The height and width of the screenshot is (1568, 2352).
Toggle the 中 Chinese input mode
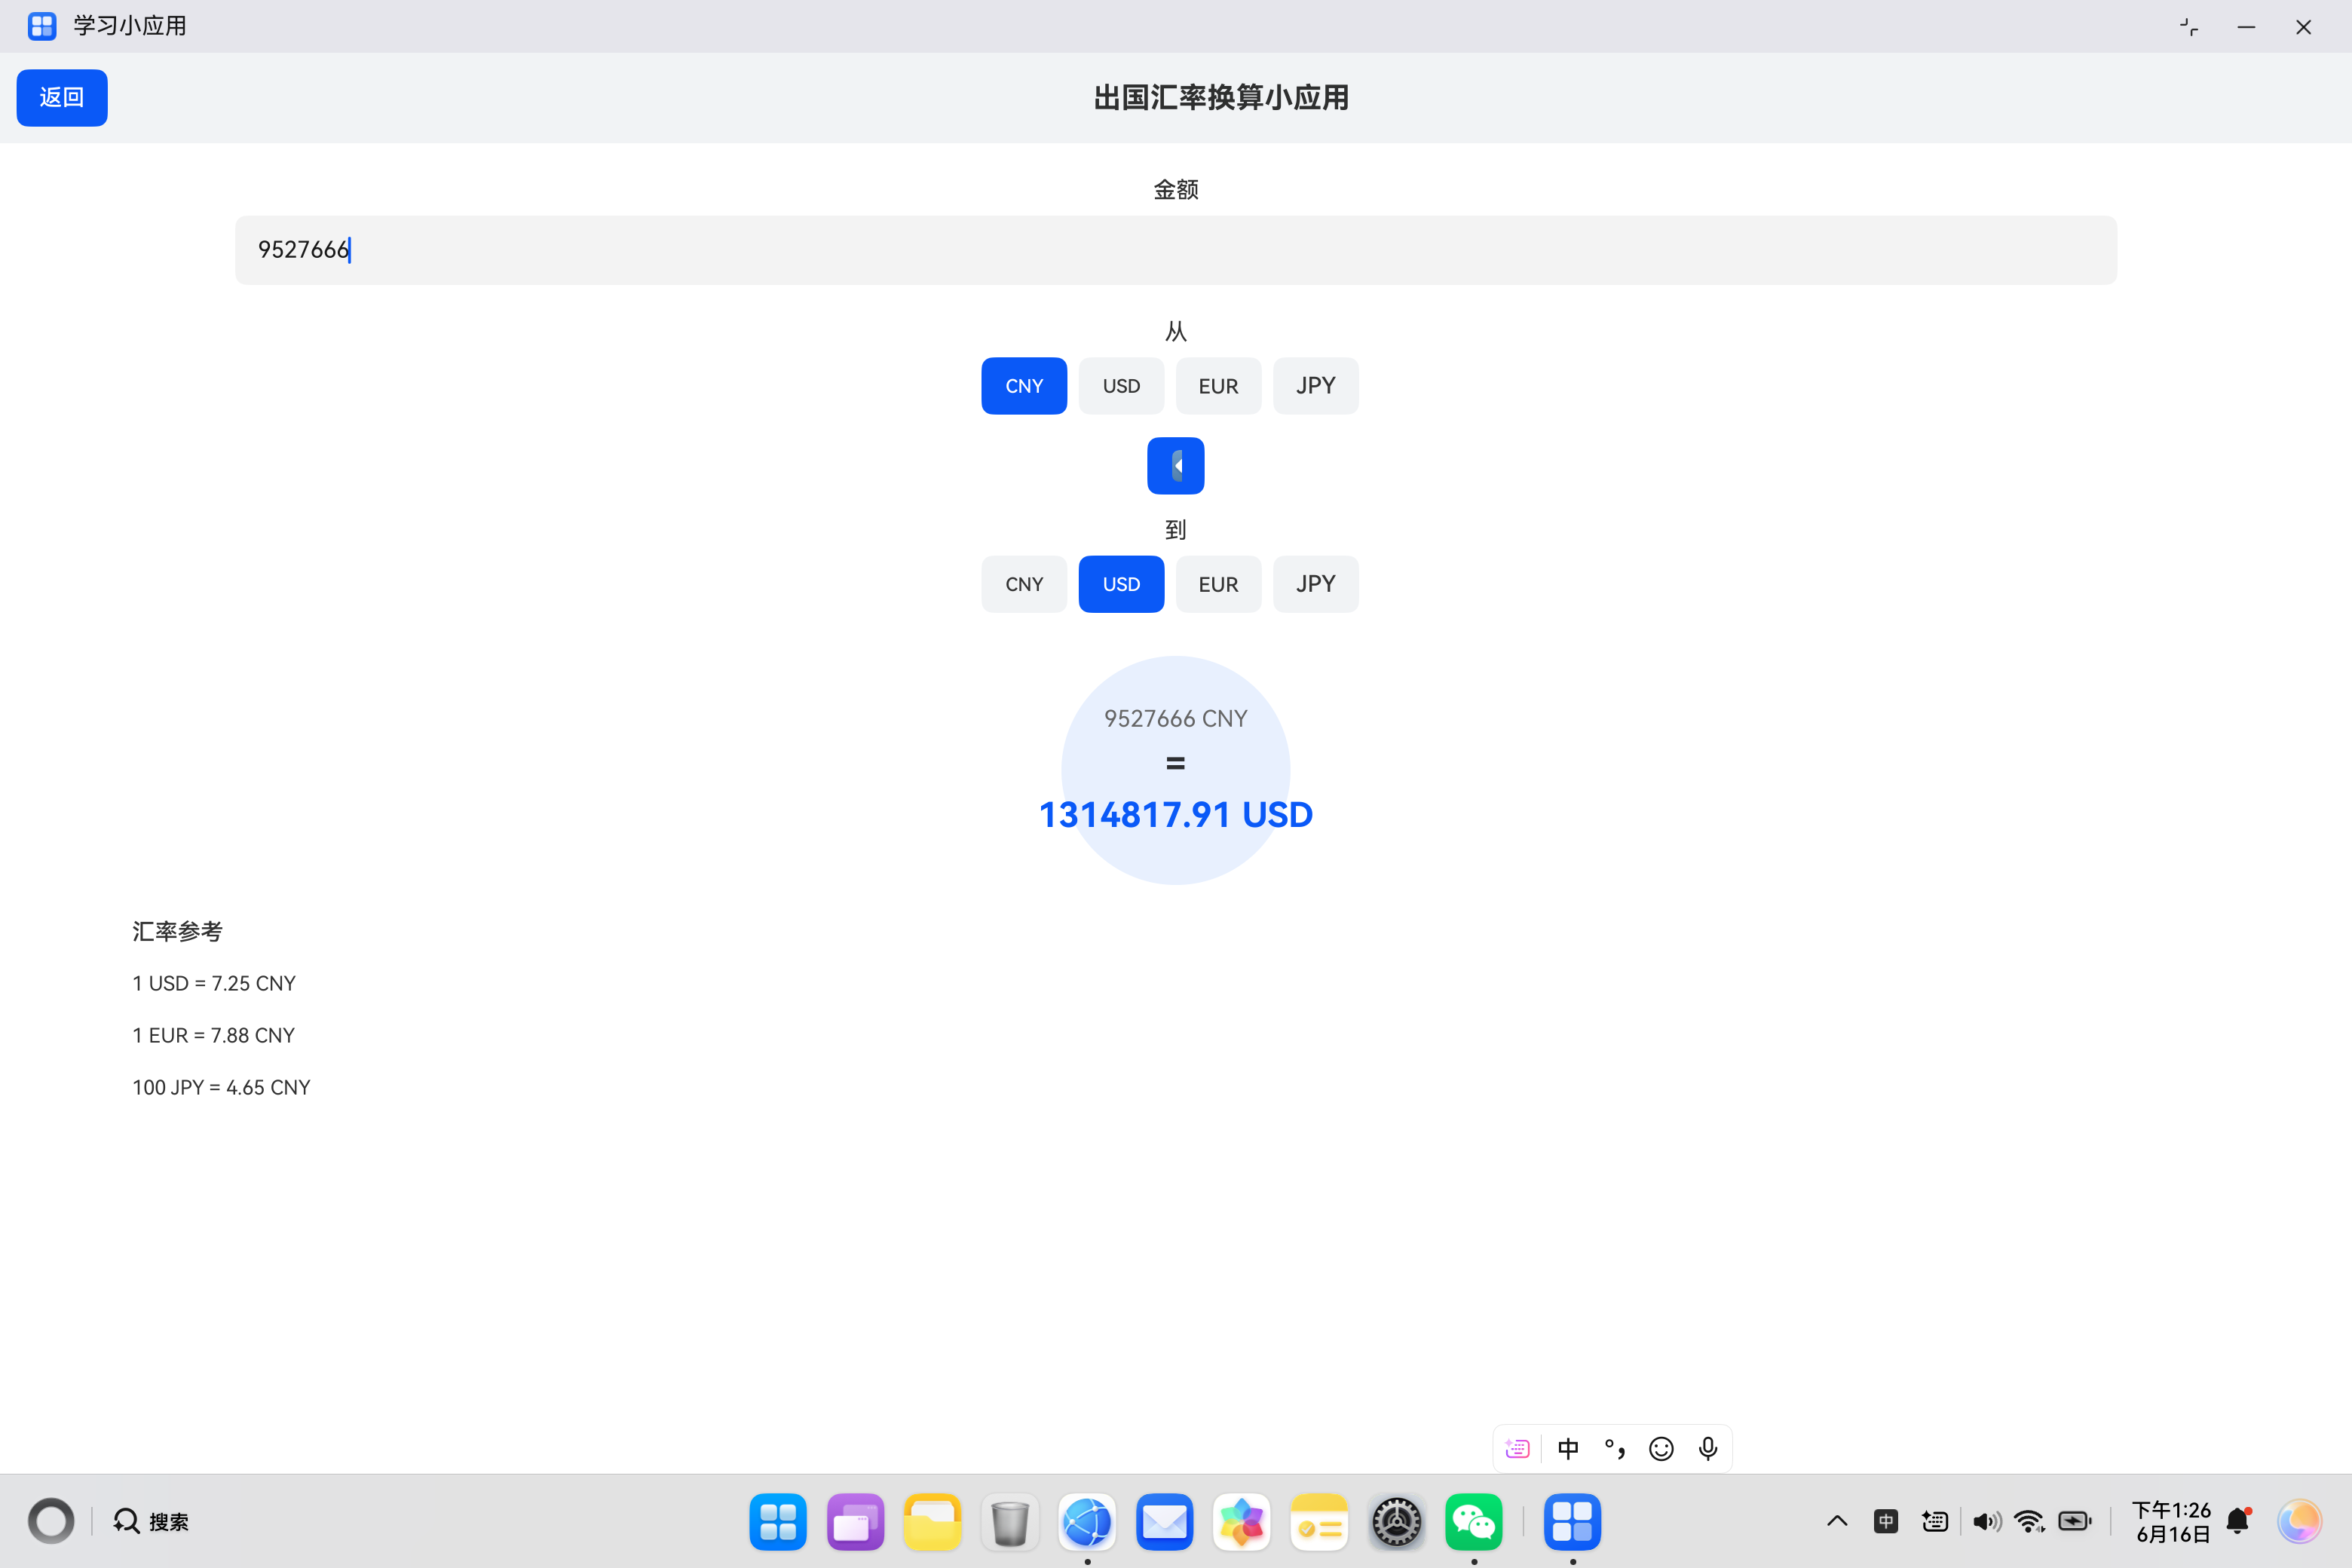click(1568, 1448)
